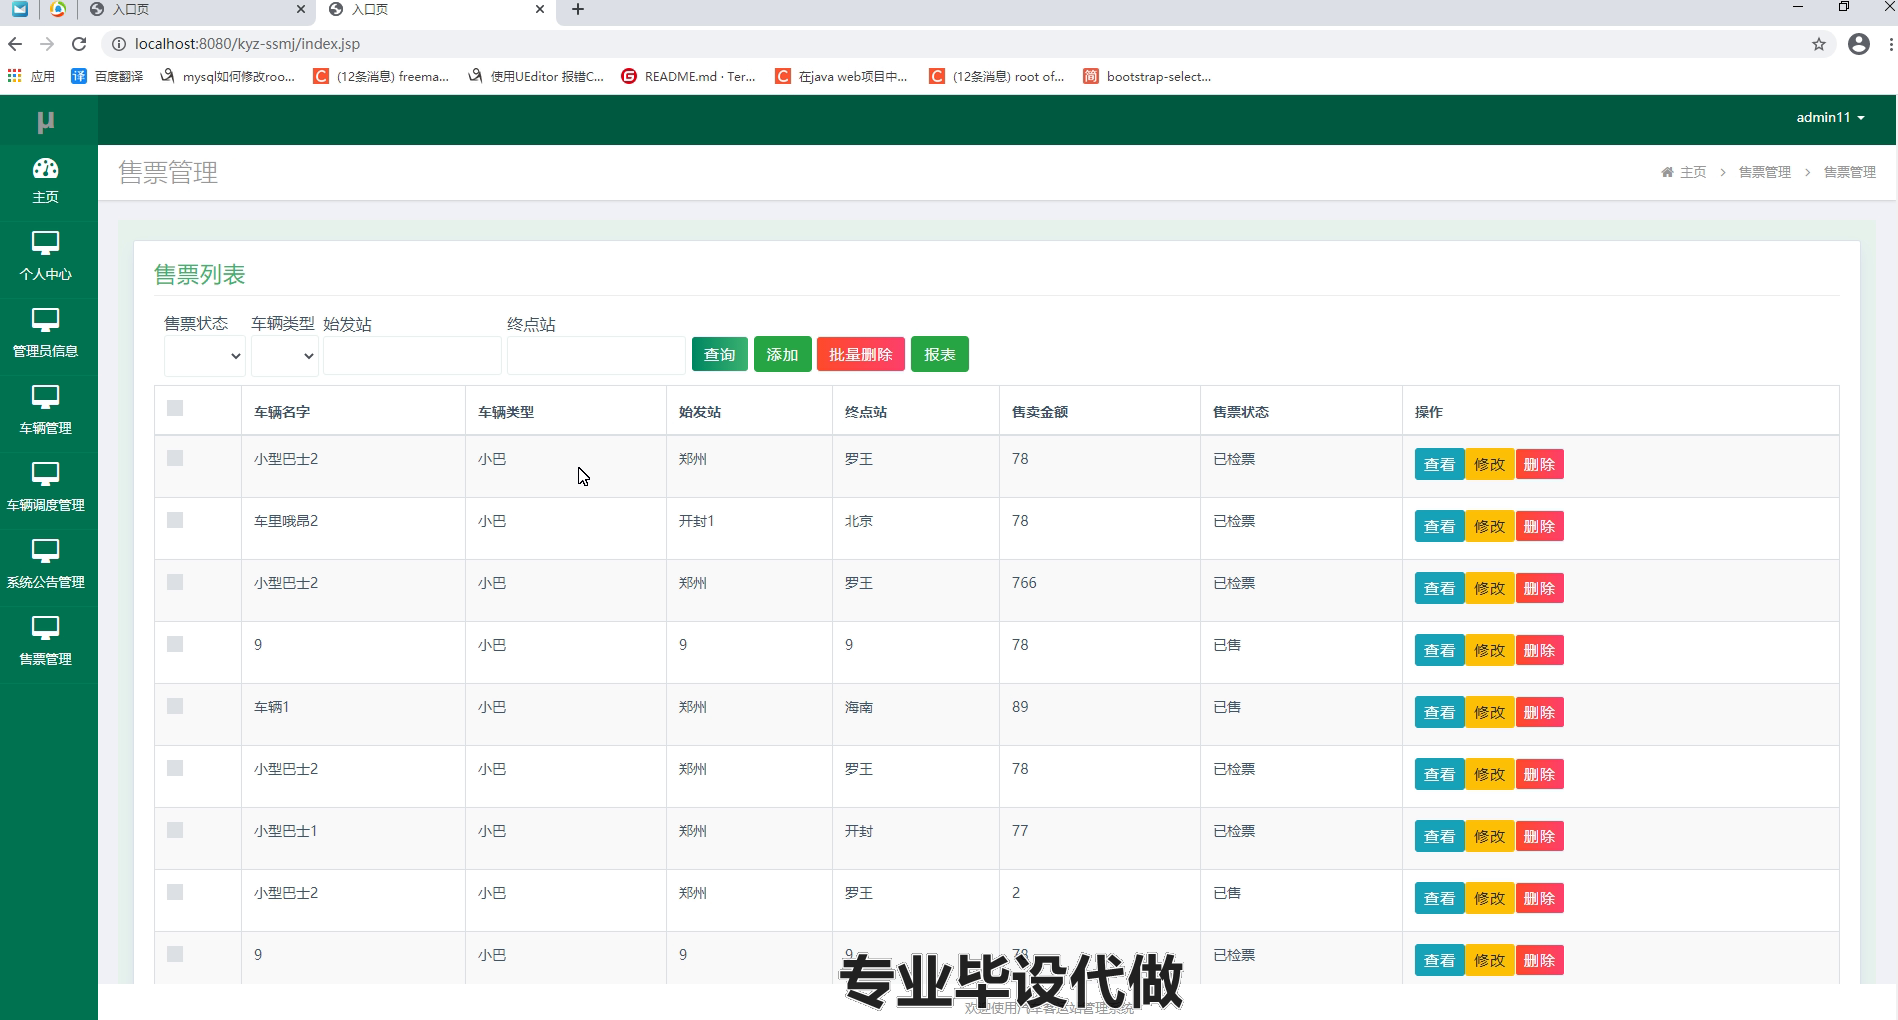The width and height of the screenshot is (1898, 1020).
Task: Check checkbox of 小型巴士2 row priced 78 above 小型巴士1
Action: [175, 768]
